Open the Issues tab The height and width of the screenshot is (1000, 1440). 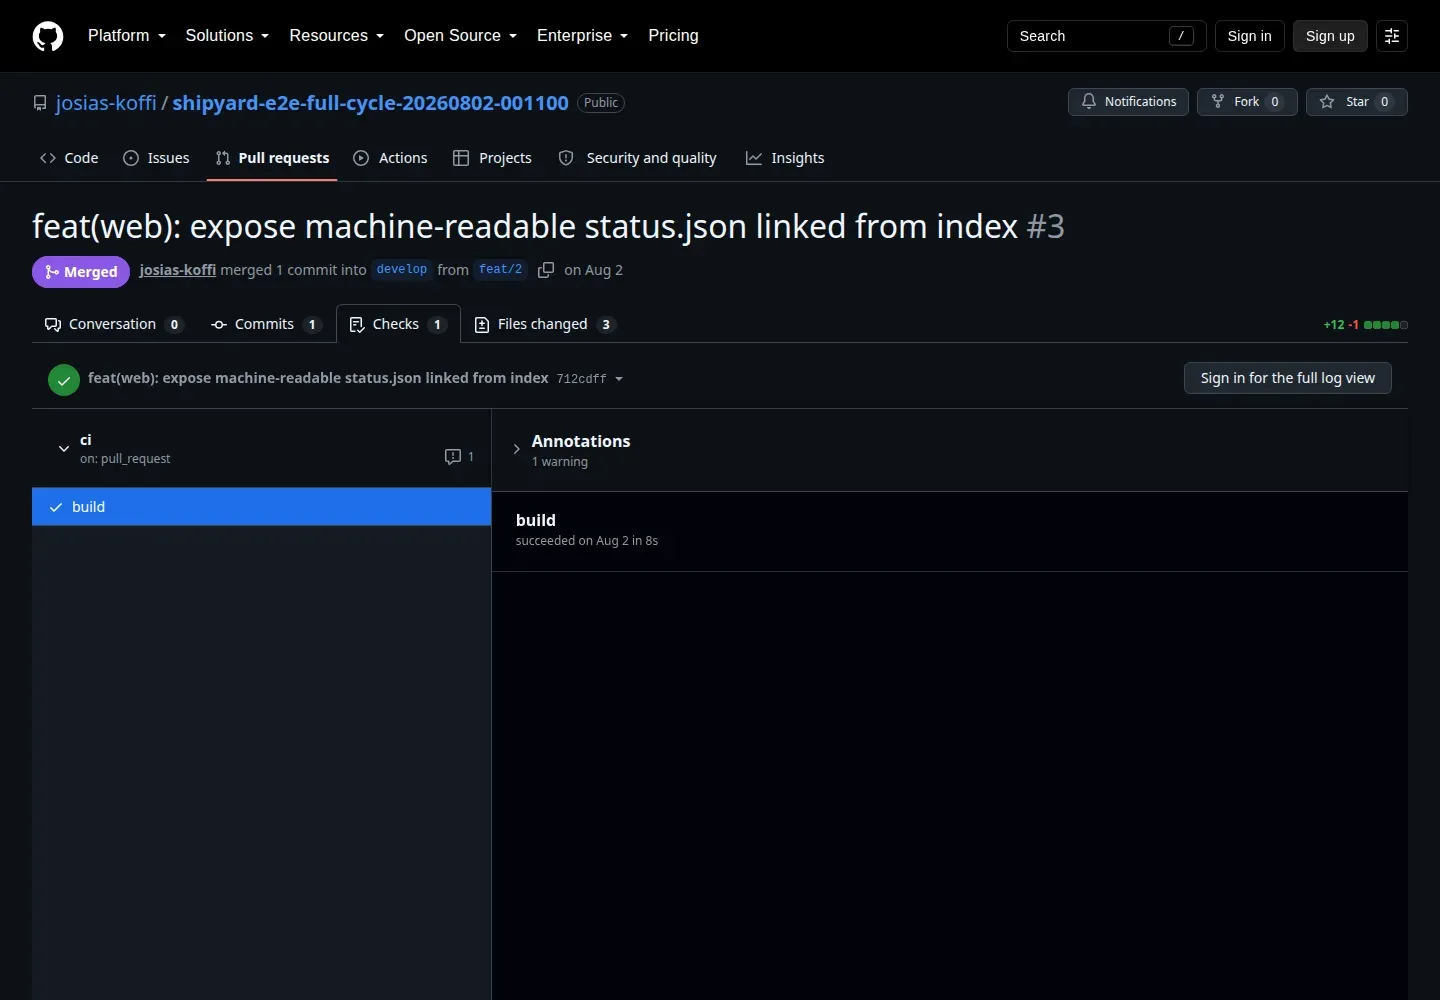pos(156,158)
